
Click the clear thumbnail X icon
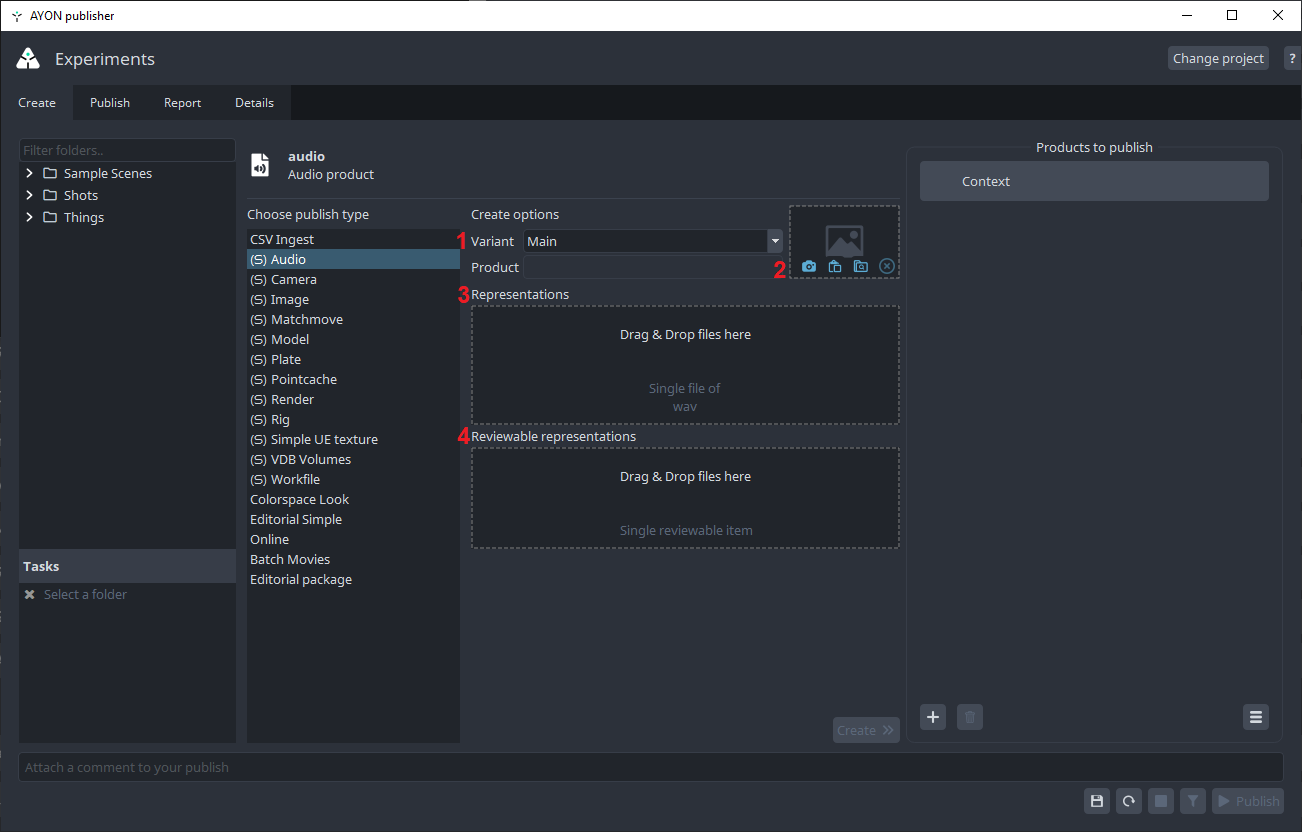click(887, 267)
